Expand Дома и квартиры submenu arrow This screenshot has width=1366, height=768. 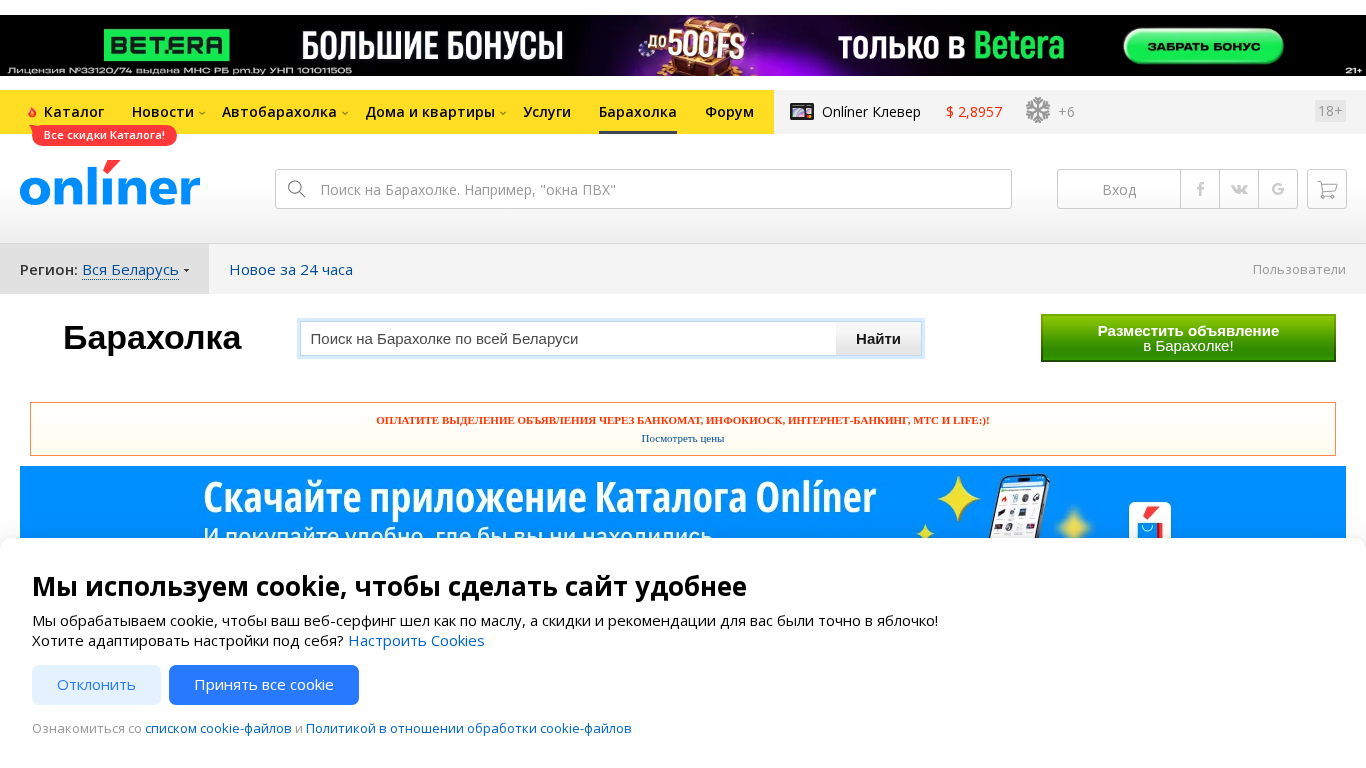[x=503, y=113]
